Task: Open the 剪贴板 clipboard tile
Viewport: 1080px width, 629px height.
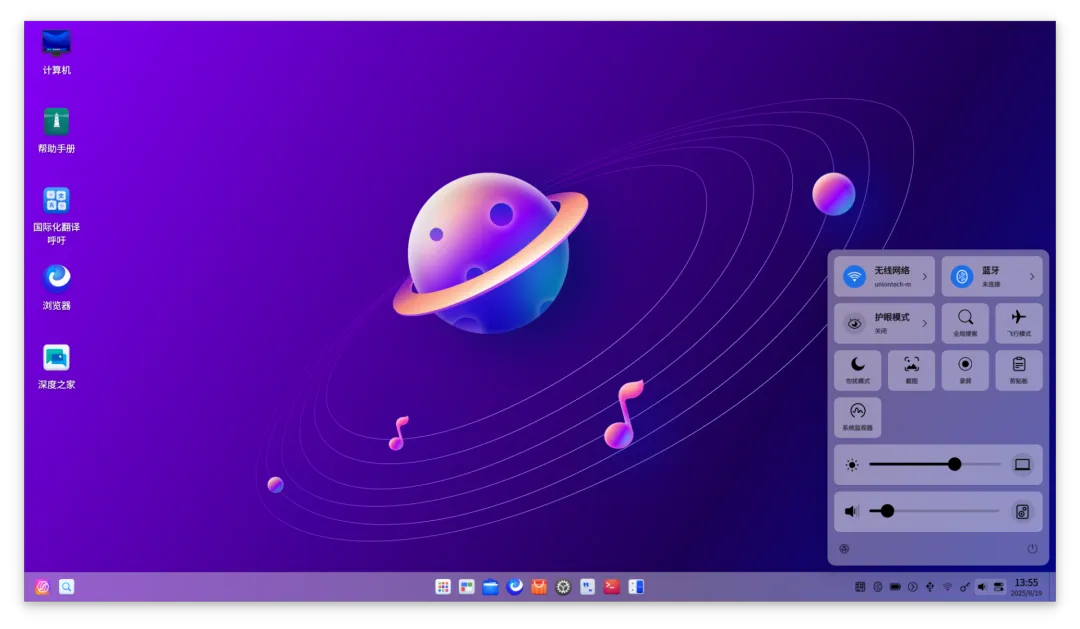Action: 1019,370
